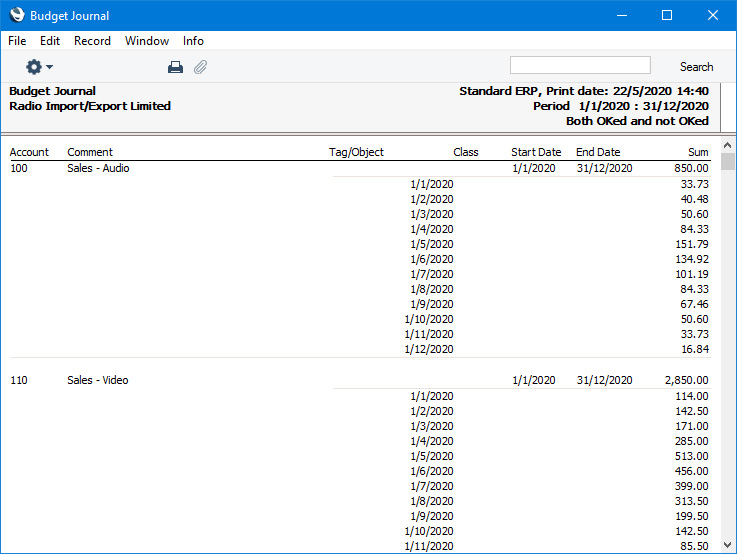Click the Sales - Audio comment
Screen dimensions: 737x554
click(98, 168)
